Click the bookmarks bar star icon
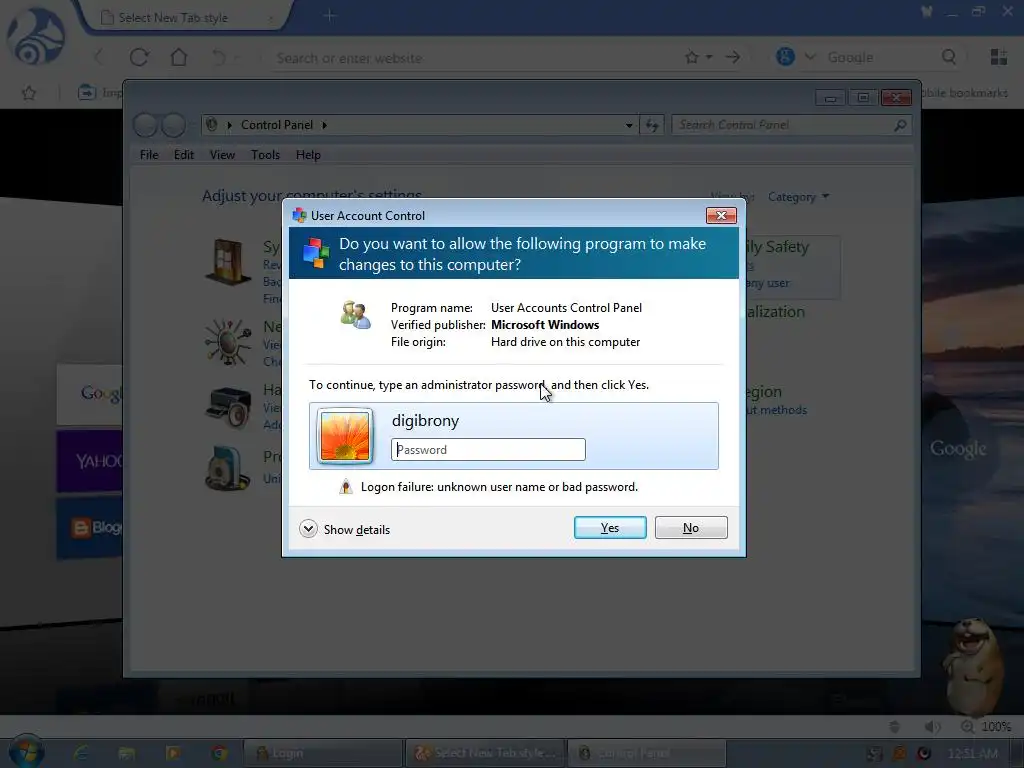The height and width of the screenshot is (768, 1024). click(29, 93)
